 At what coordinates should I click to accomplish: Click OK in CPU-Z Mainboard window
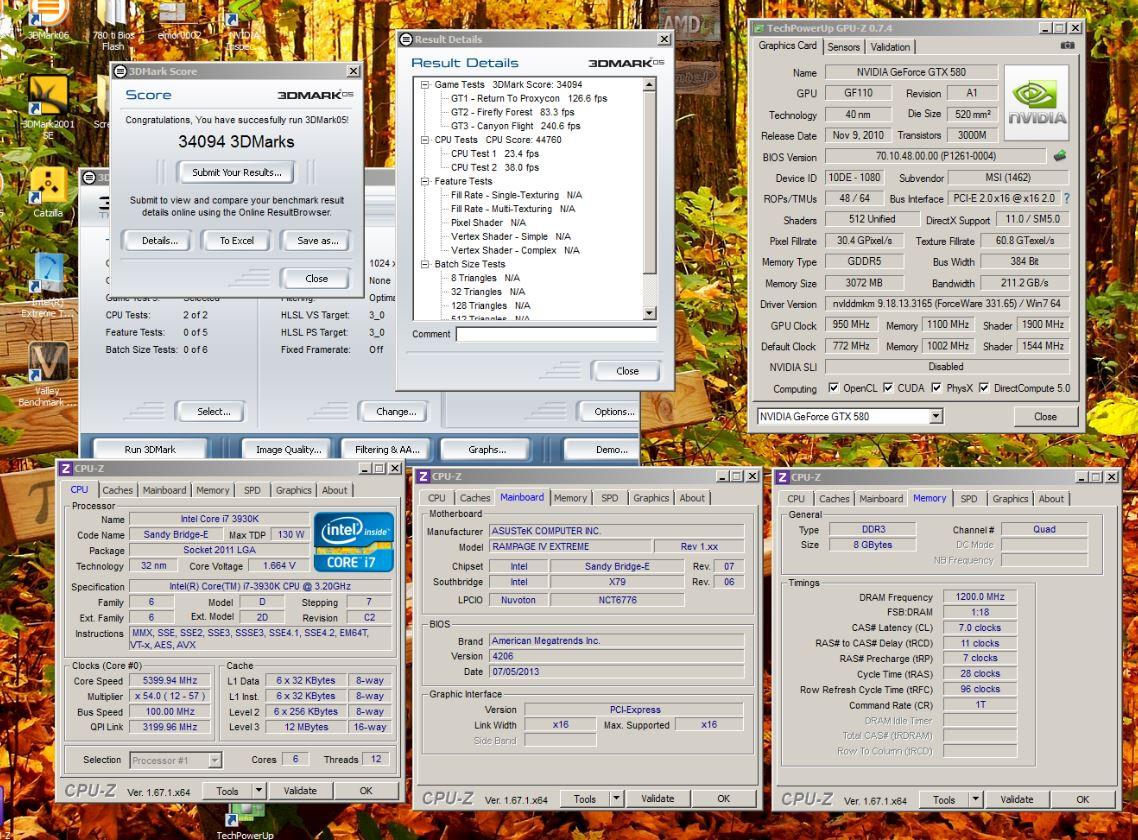pyautogui.click(x=724, y=798)
